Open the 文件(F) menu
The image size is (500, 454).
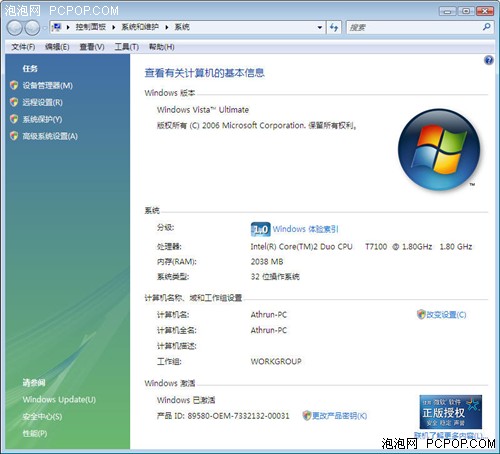[23, 47]
